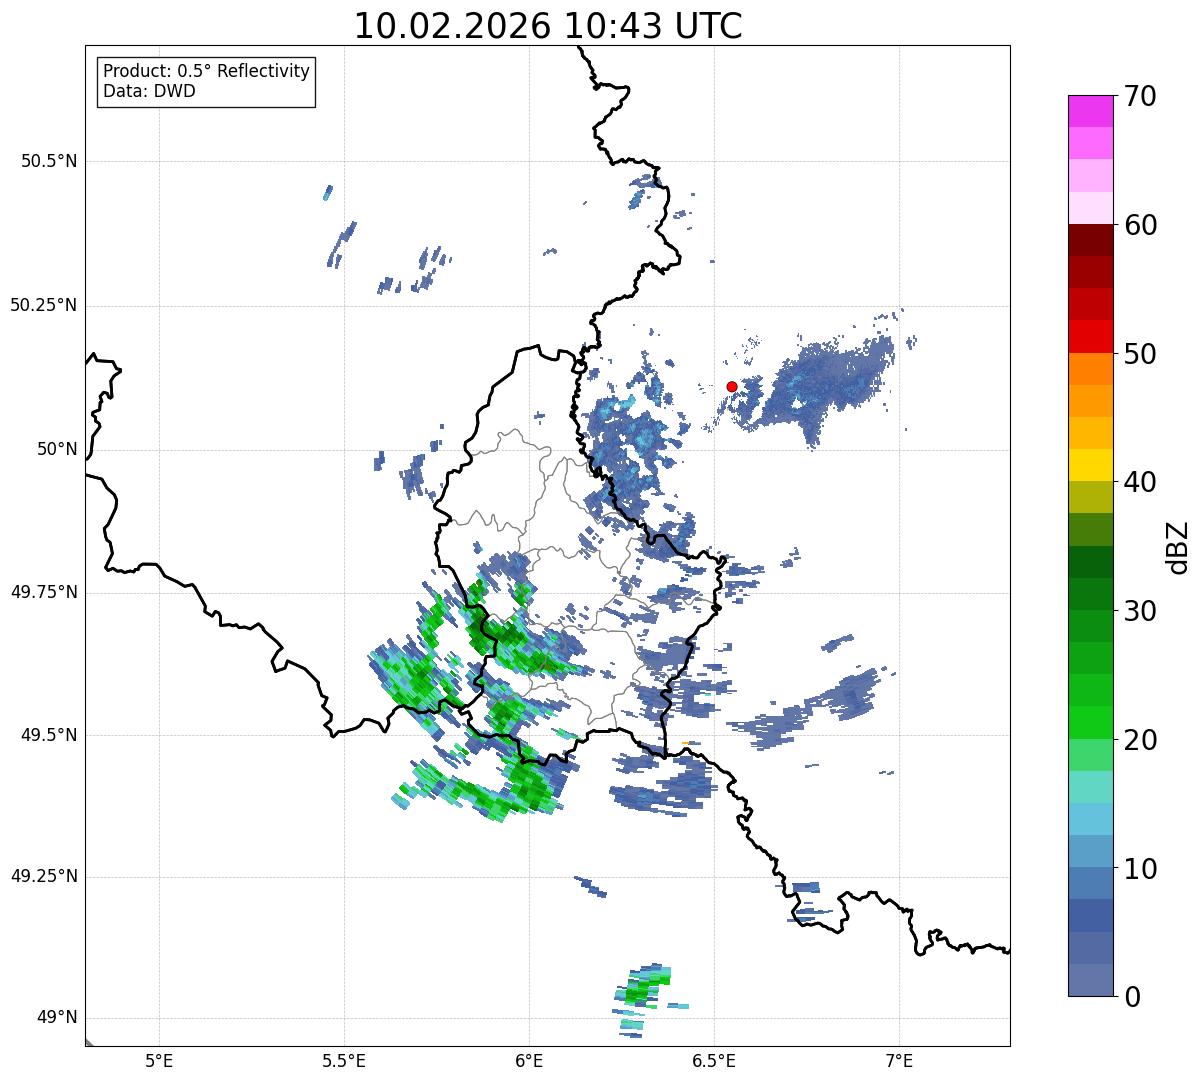1202x1081 pixels.
Task: Click the bright green swatch above 20 dBZ
Action: pos(1091,723)
